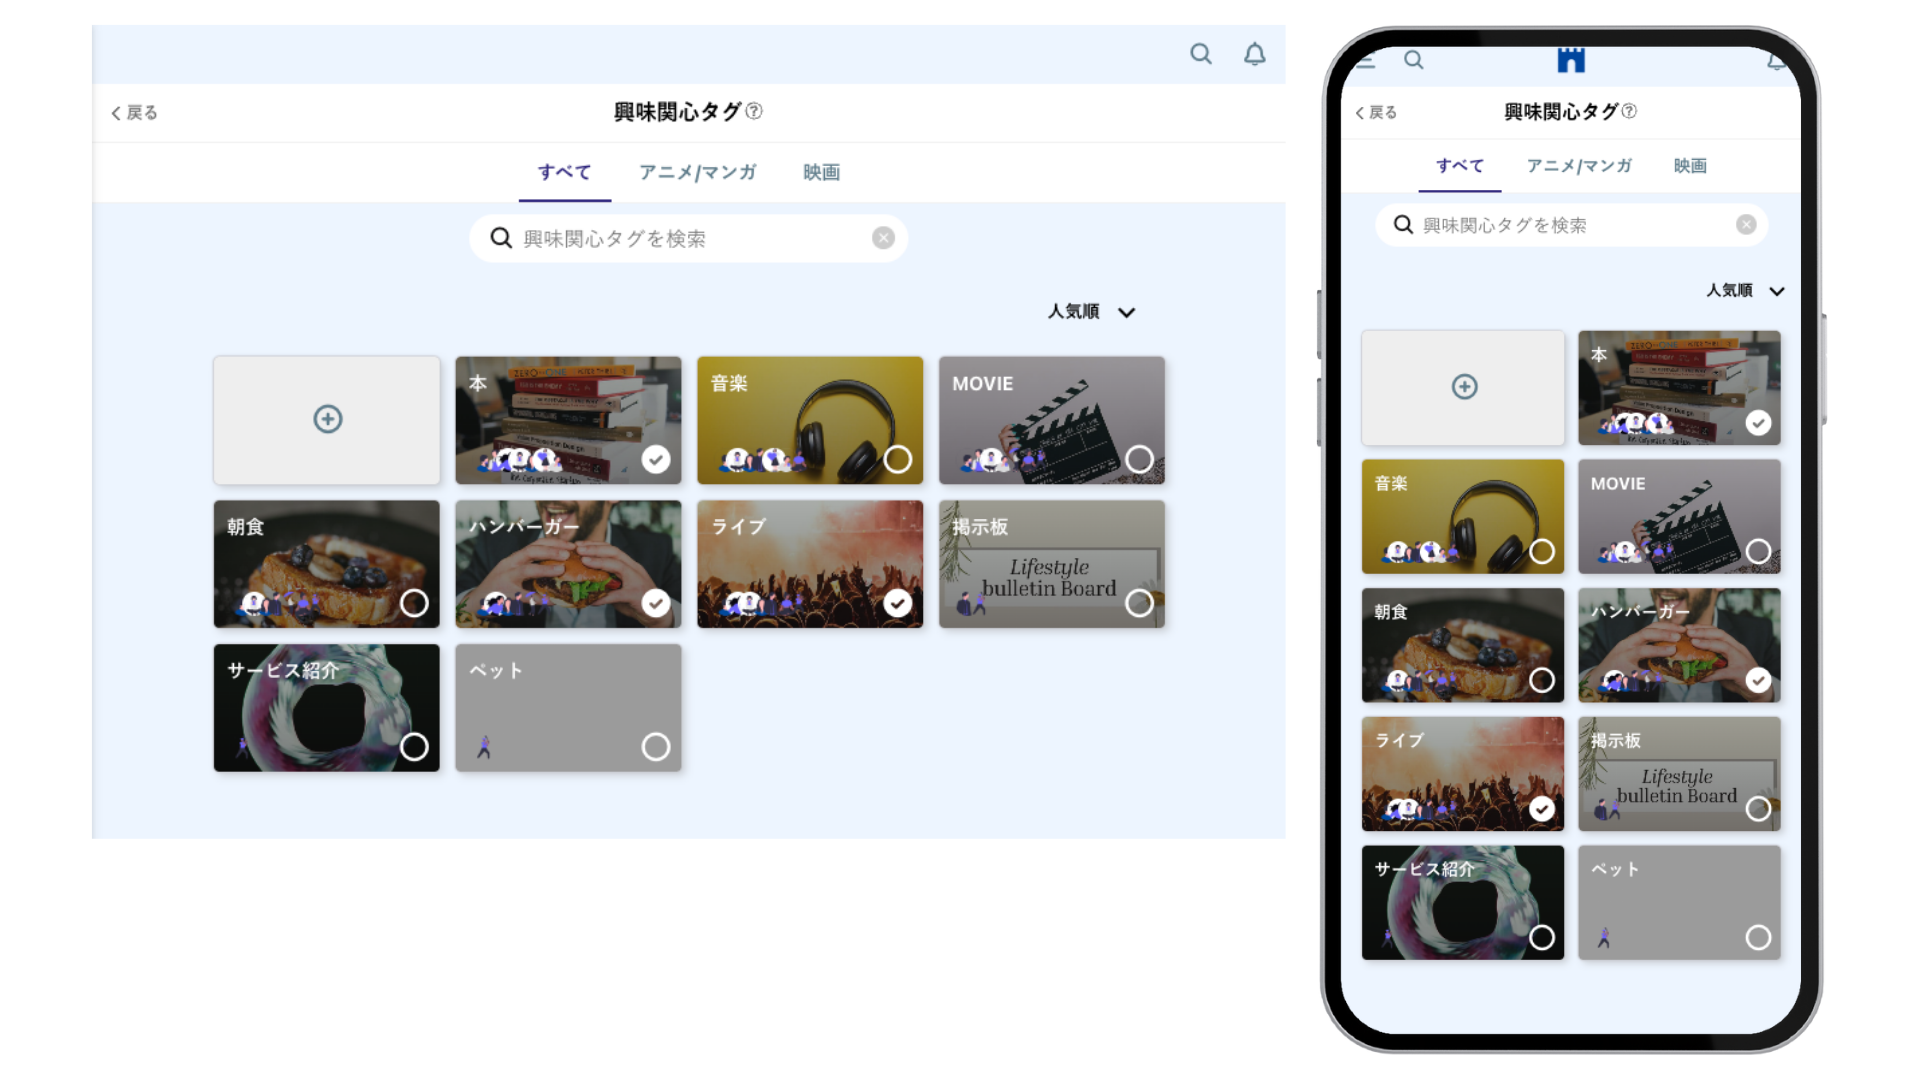This screenshot has height=1080, width=1920.
Task: Uncheck the ライブ tag on desktop
Action: pyautogui.click(x=898, y=603)
